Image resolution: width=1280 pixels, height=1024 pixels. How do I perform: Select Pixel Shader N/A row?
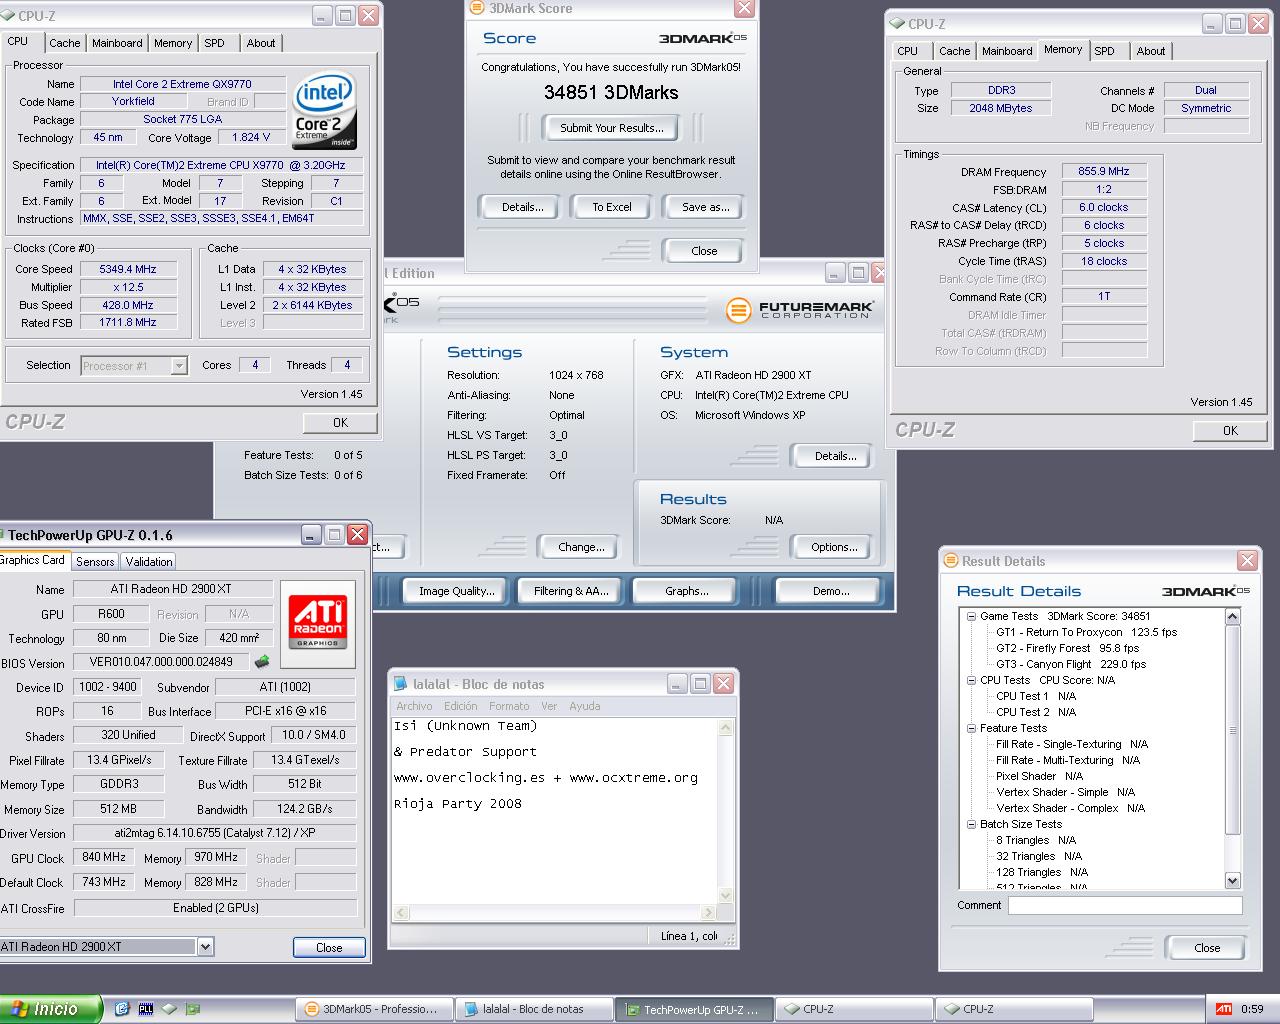pos(1039,776)
